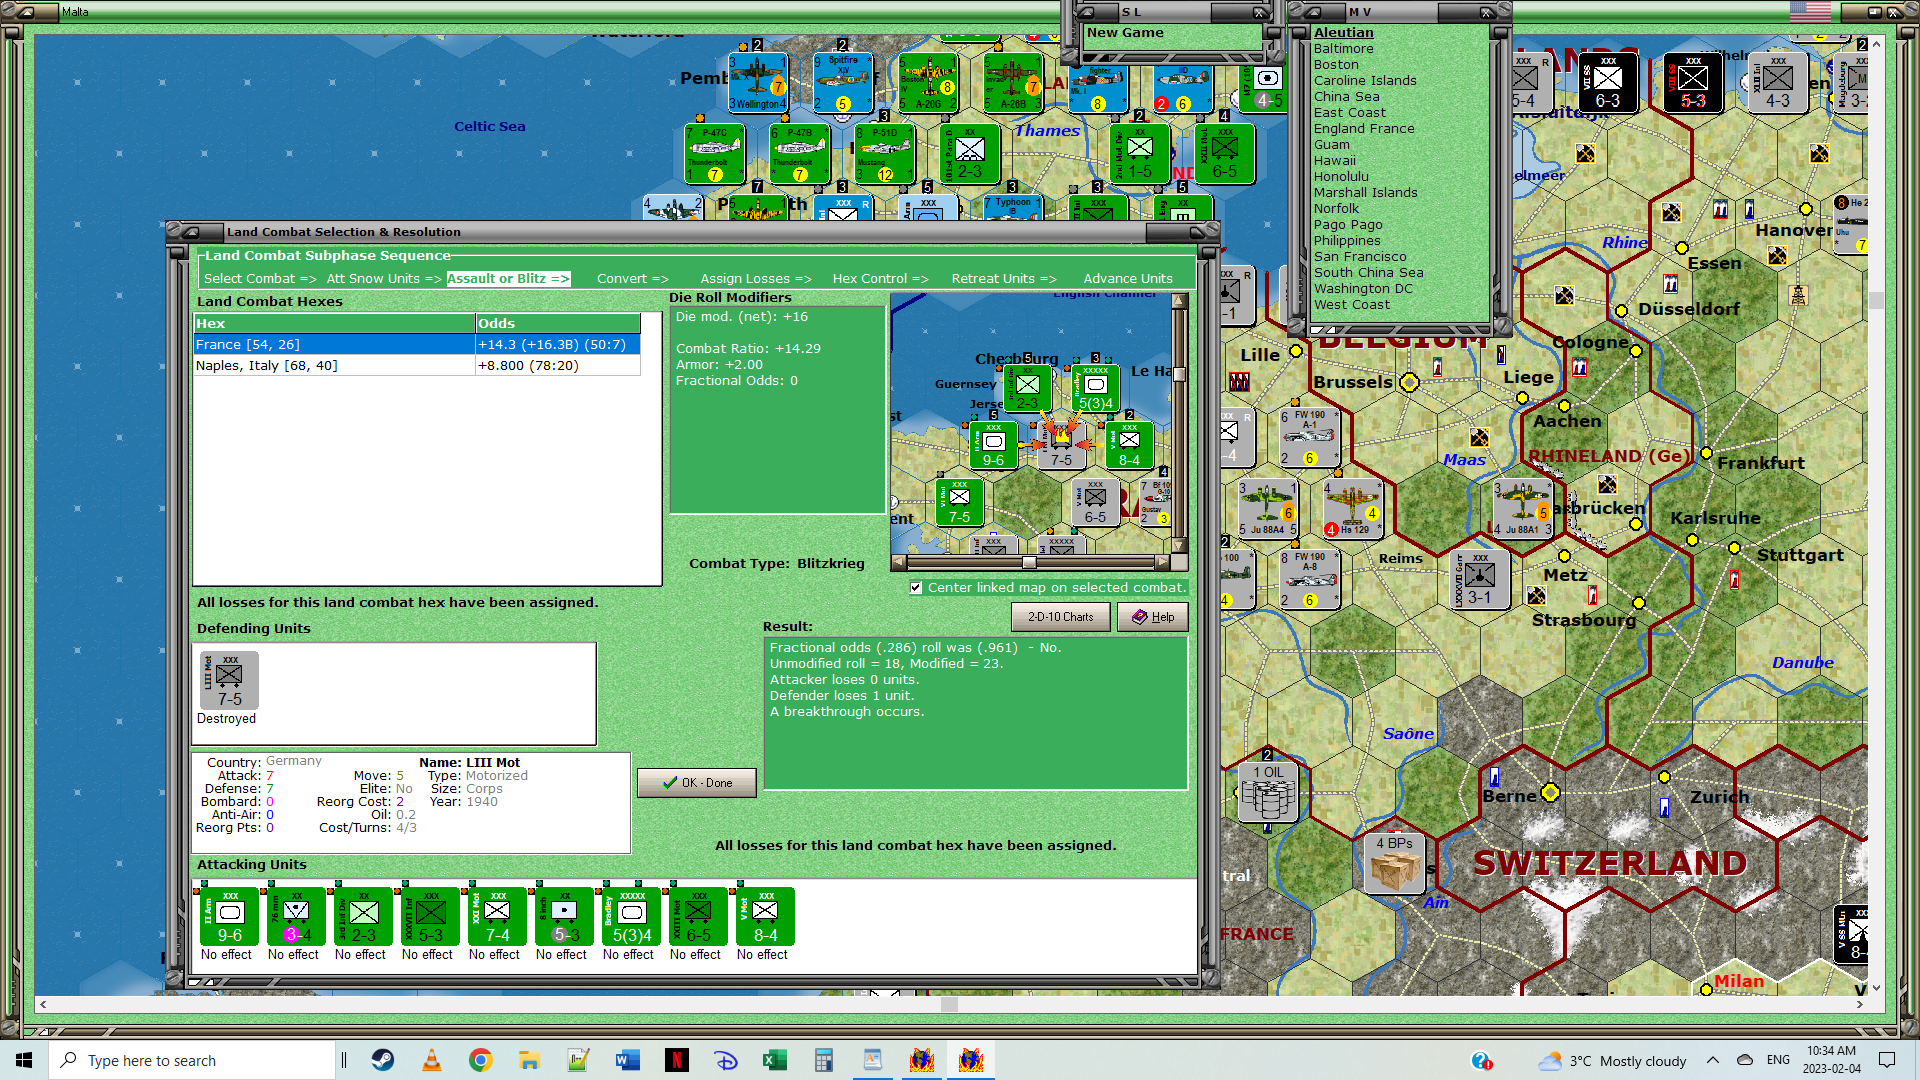
Task: Select Washington DC in M V list
Action: pyautogui.click(x=1363, y=289)
